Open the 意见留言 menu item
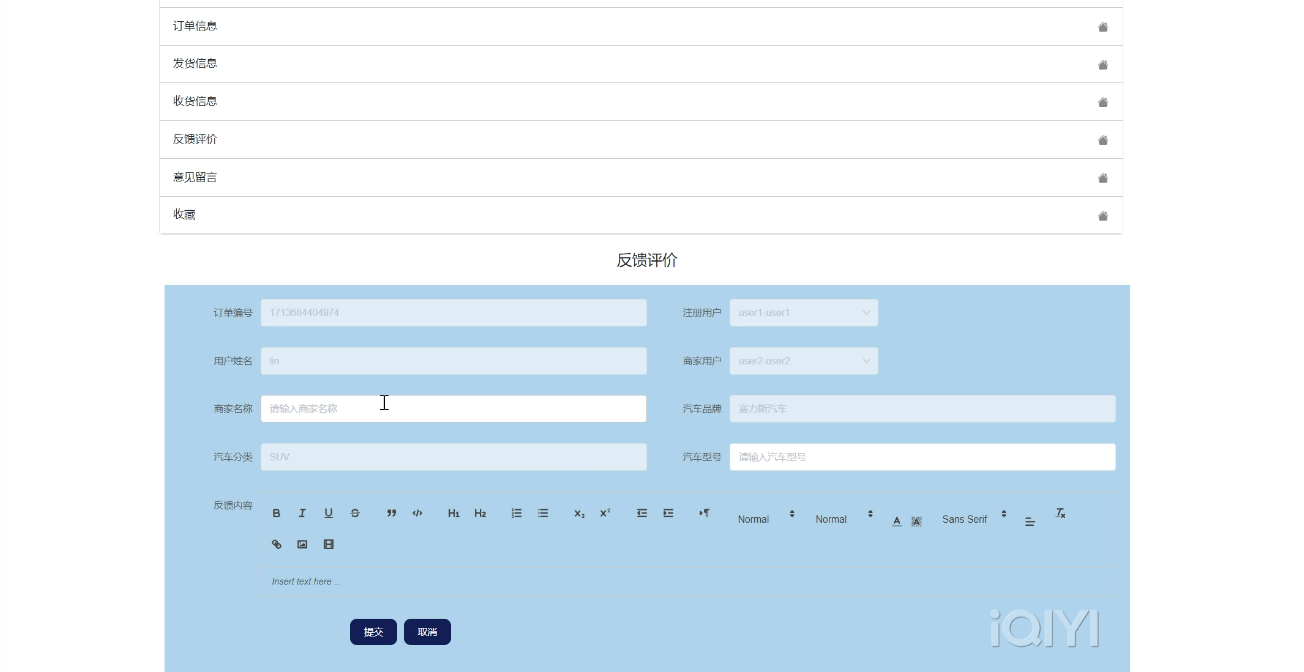 click(x=640, y=177)
